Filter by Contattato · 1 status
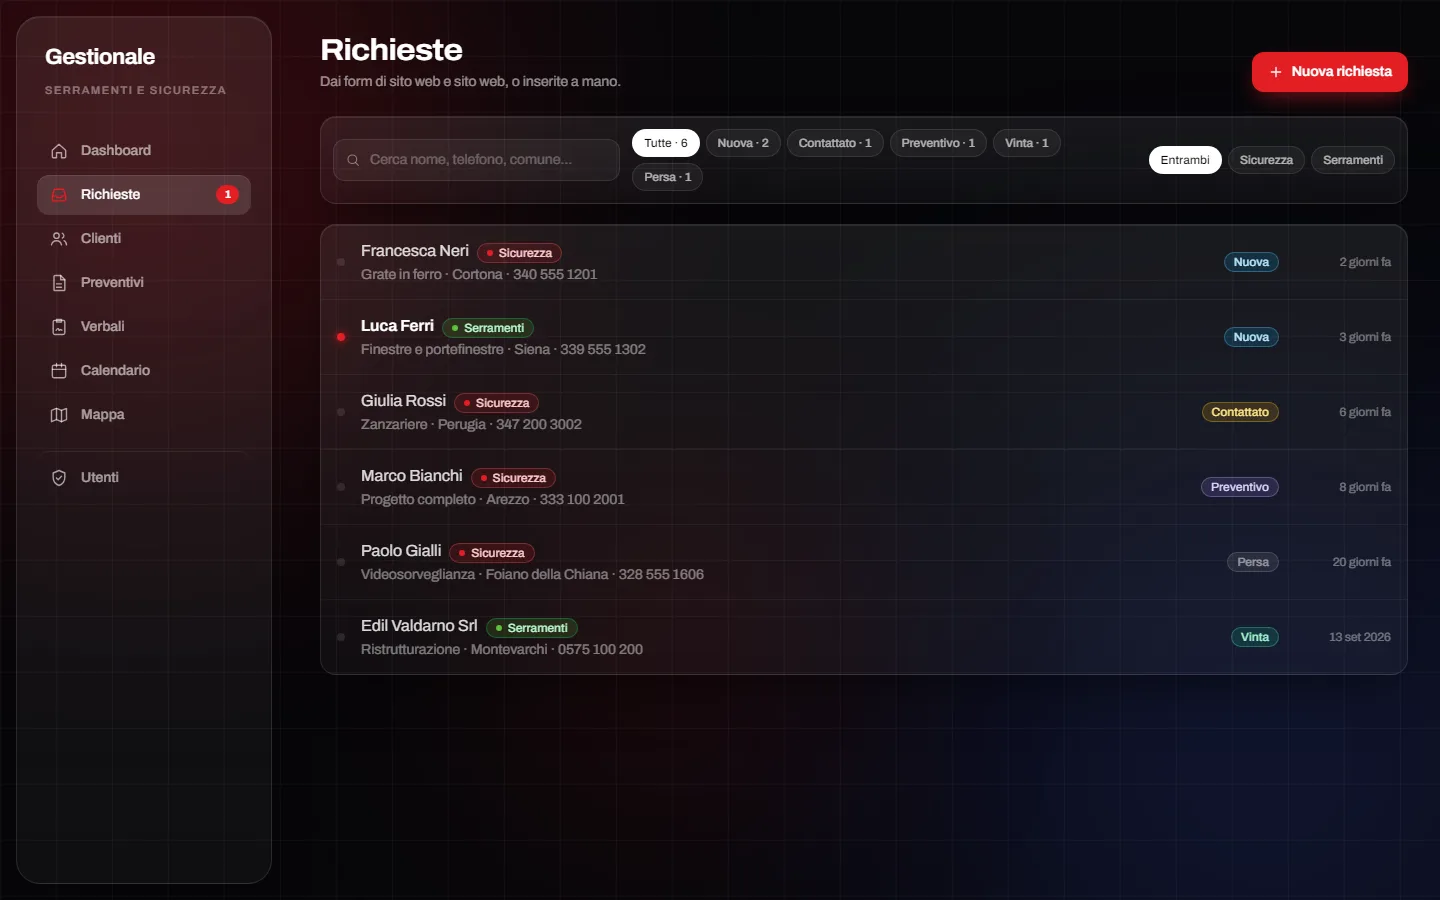 click(835, 143)
